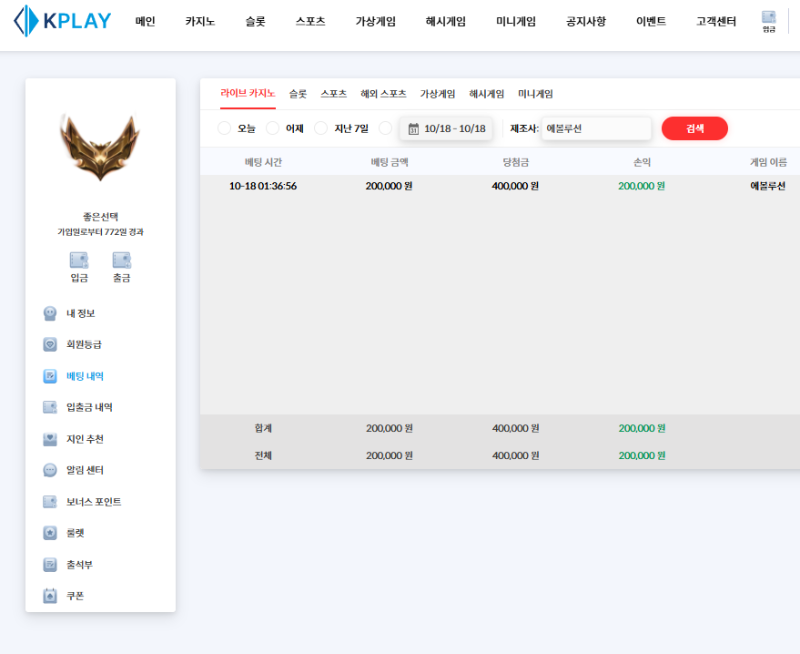
Task: Switch to the 해외 스포츠 tab
Action: [x=383, y=94]
